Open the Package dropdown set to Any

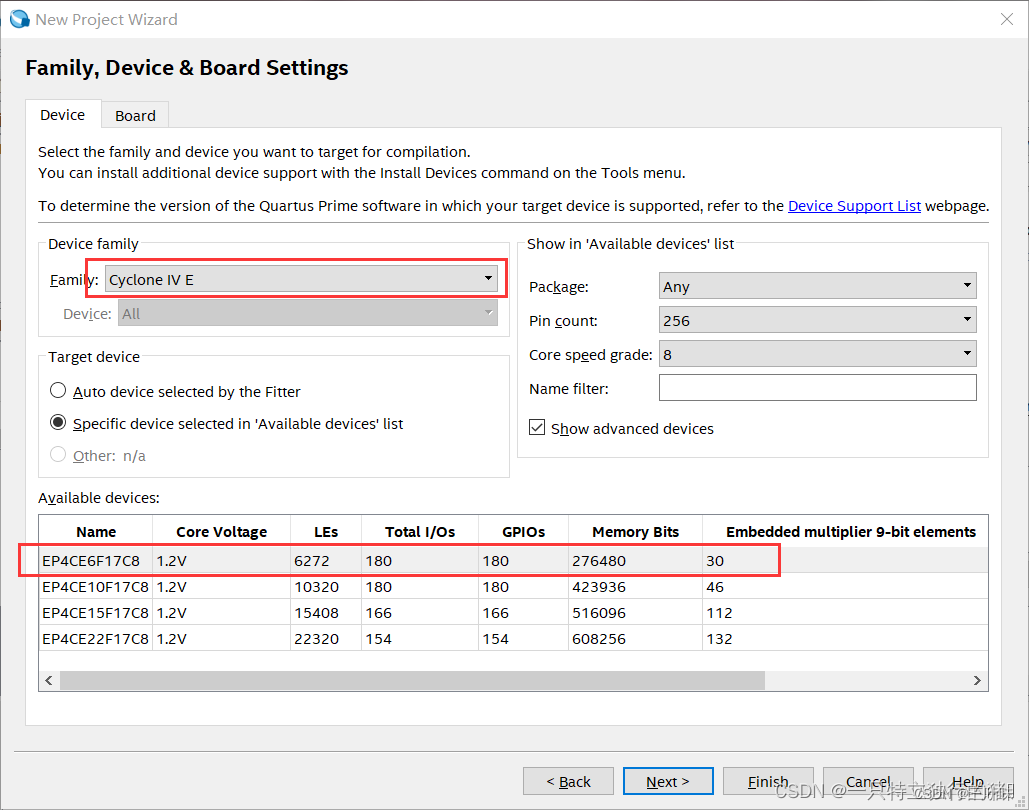[x=817, y=286]
